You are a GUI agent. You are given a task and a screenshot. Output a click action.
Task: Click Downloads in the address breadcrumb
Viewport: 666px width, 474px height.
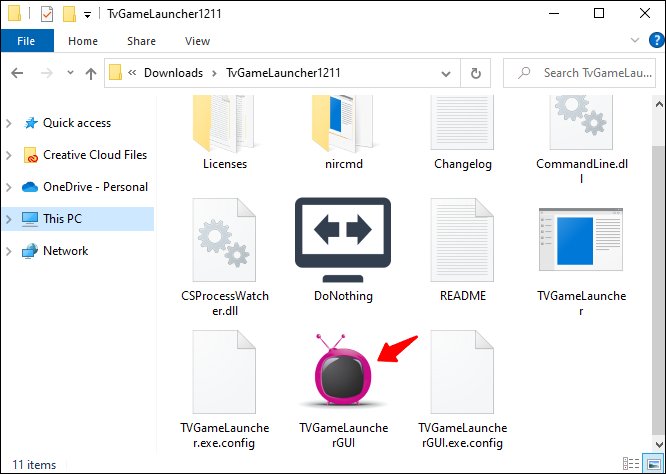[173, 73]
